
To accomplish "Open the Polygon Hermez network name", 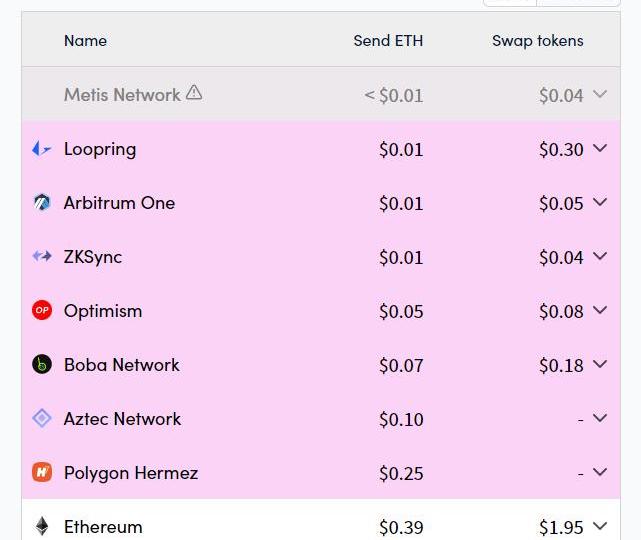I will coord(131,473).
